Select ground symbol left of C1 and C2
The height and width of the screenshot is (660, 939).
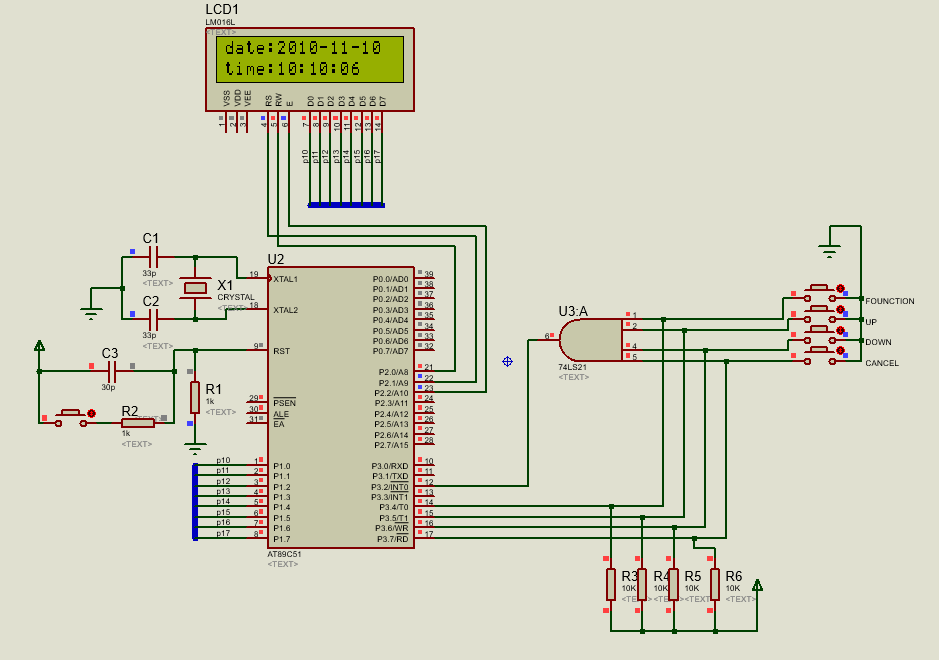click(91, 313)
